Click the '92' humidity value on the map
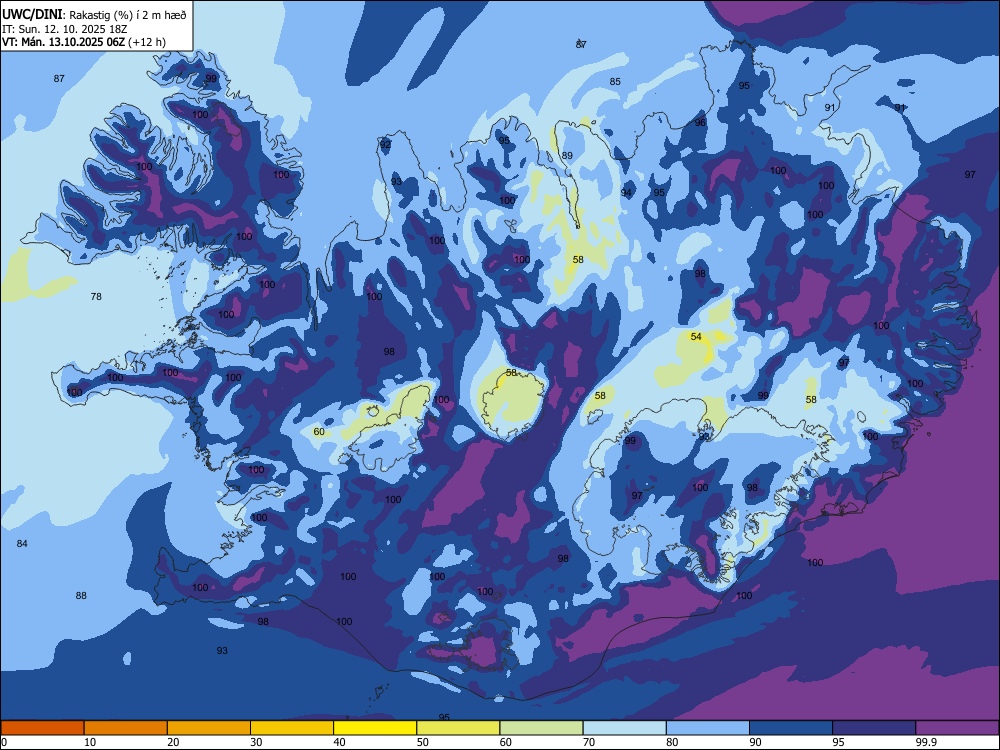1000x750 pixels. [x=385, y=145]
